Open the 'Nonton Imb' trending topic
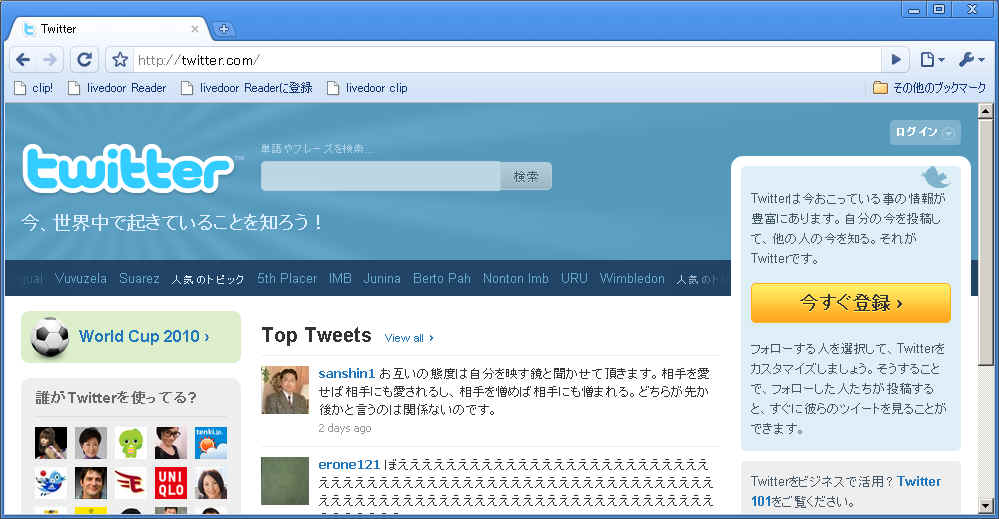The height and width of the screenshot is (519, 999). pos(515,278)
